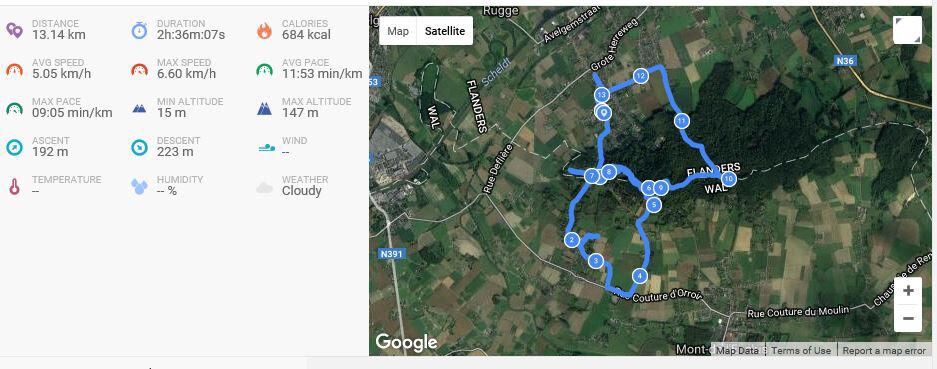The height and width of the screenshot is (369, 937).
Task: Select the Satellite map view
Action: click(445, 31)
